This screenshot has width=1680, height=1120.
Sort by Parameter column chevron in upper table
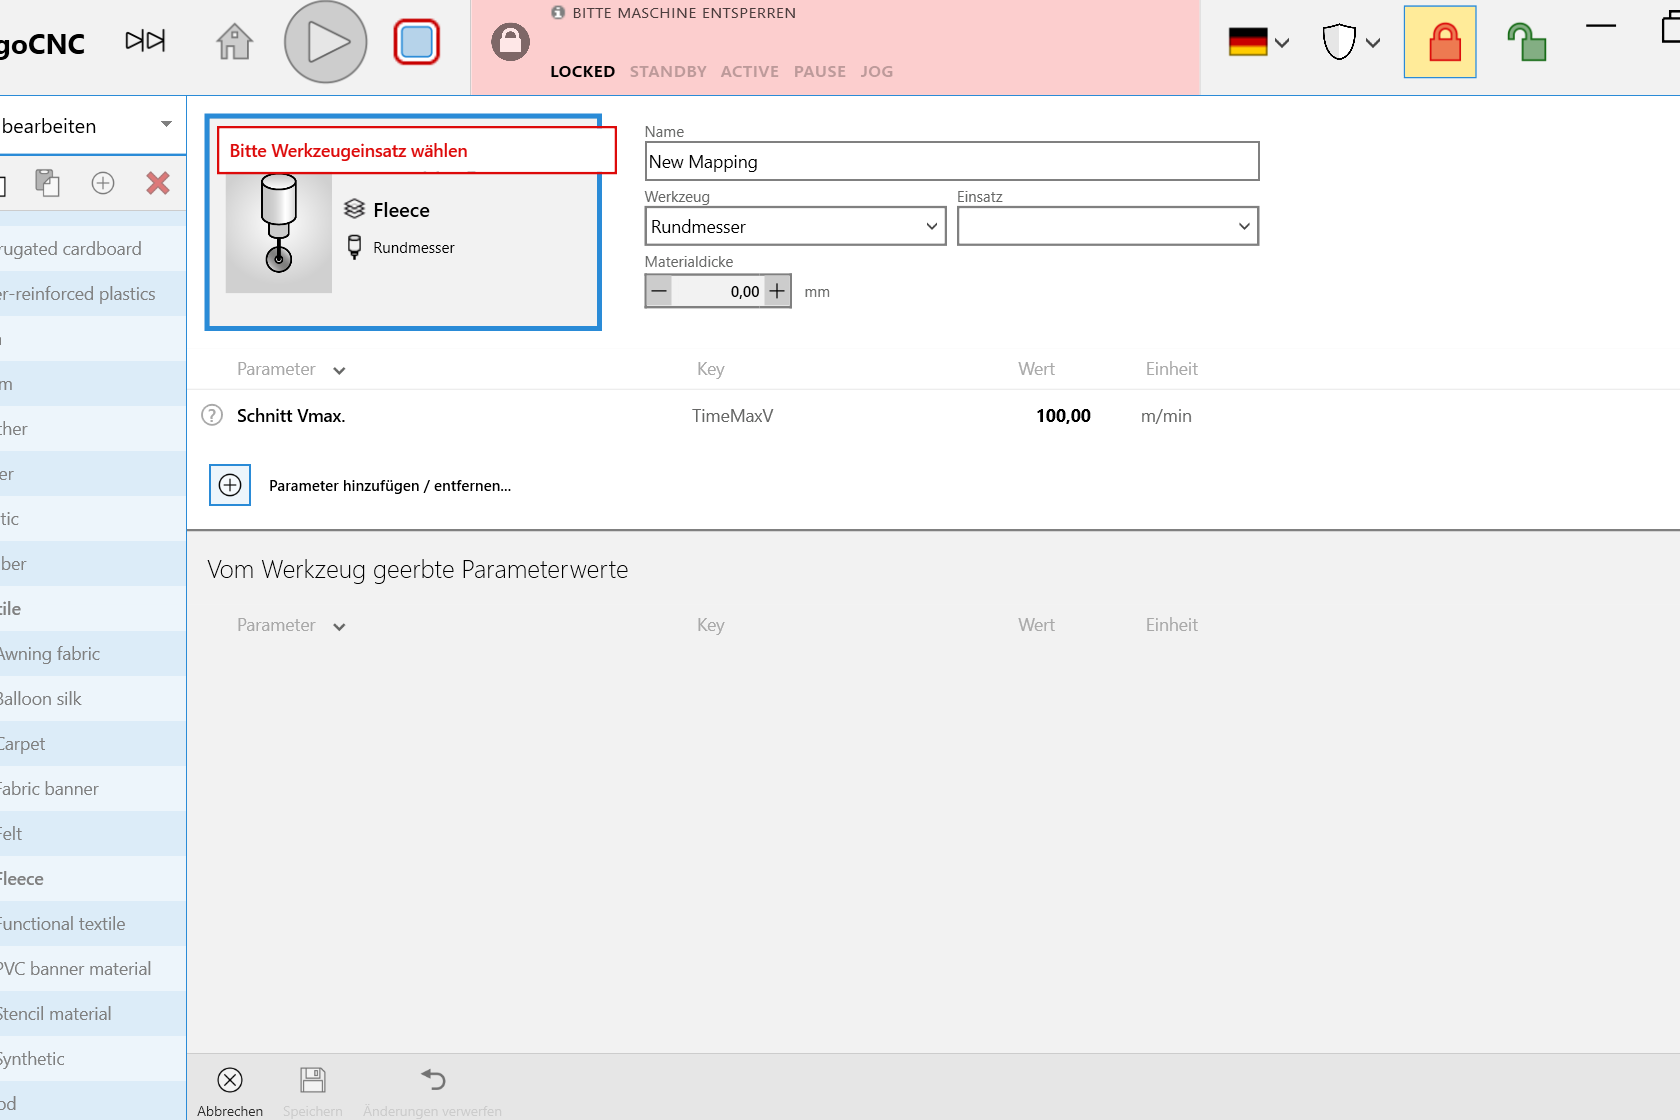339,370
